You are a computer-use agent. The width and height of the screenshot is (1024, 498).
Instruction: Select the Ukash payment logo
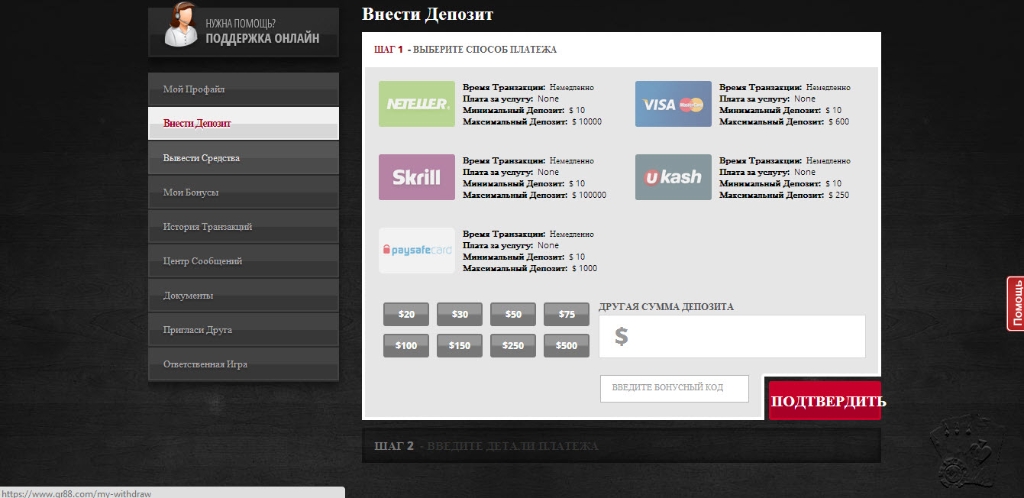(673, 177)
